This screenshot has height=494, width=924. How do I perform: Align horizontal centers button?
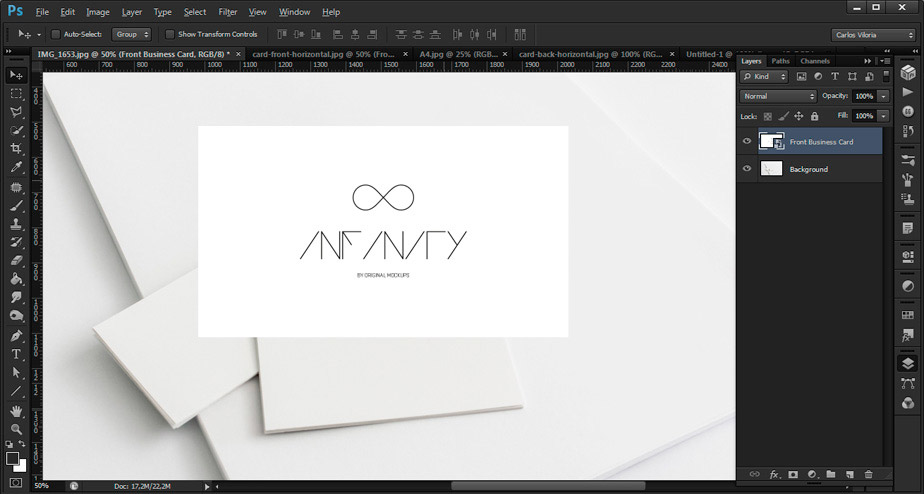[355, 34]
